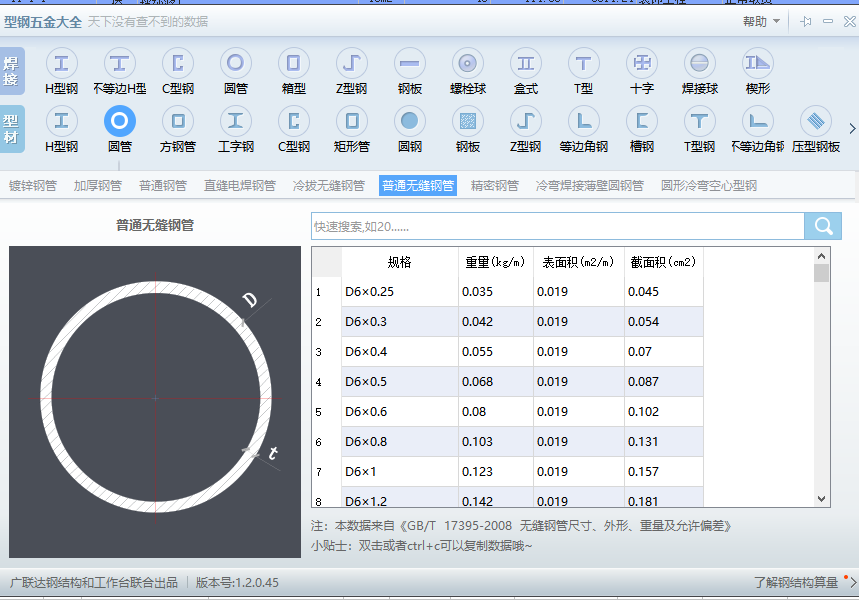Select the 圆钢 round bar icon

tap(410, 122)
